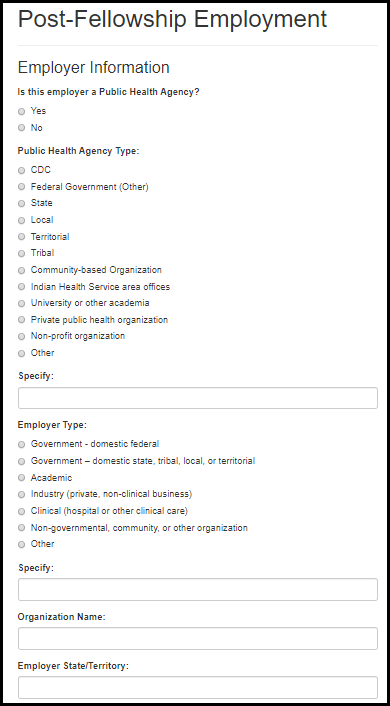Focus the Employer State/Territory field
Viewport: 390px width, 706px height.
(x=198, y=688)
